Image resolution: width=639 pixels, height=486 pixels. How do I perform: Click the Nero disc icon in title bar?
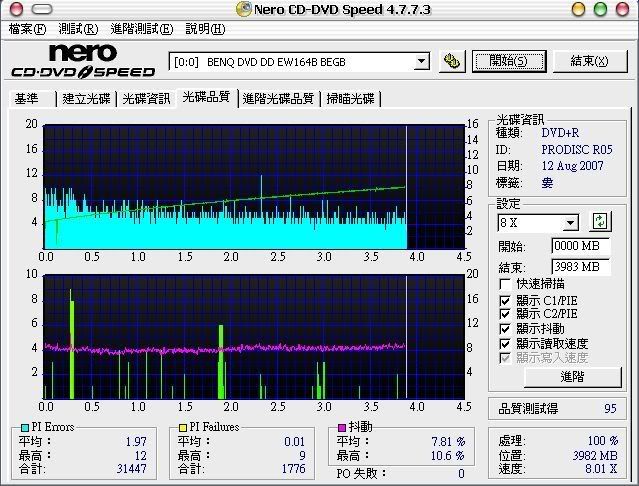pyautogui.click(x=244, y=9)
